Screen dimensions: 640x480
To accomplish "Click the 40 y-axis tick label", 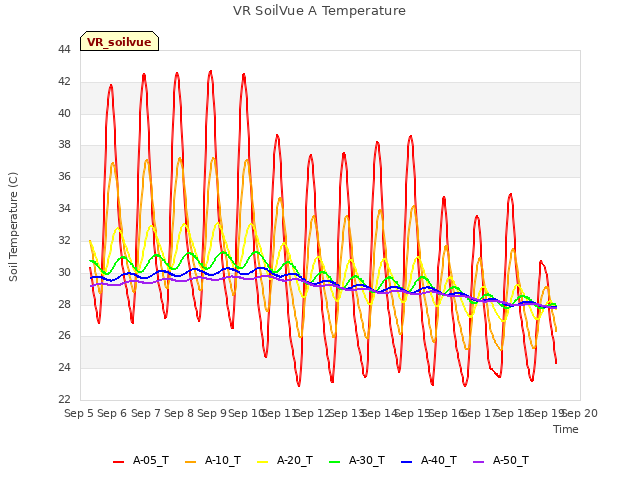I will [64, 113].
